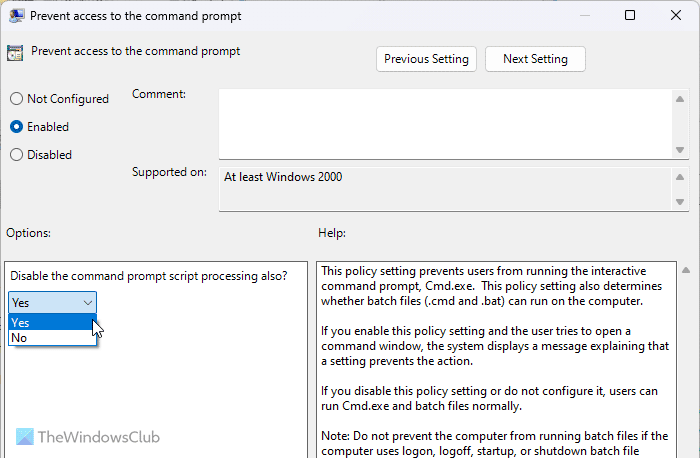Click the policy icon in the title bar
This screenshot has width=700, height=458.
tap(14, 16)
